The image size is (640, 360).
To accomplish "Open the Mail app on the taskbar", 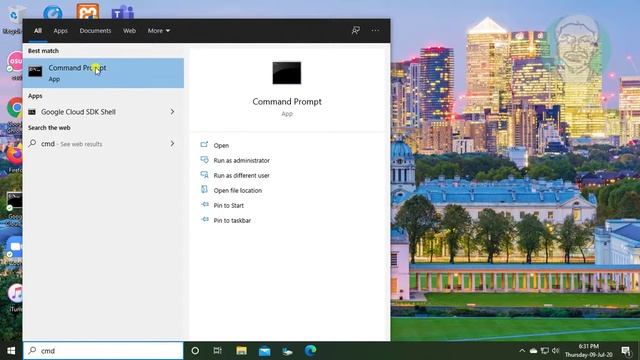I will tap(264, 351).
